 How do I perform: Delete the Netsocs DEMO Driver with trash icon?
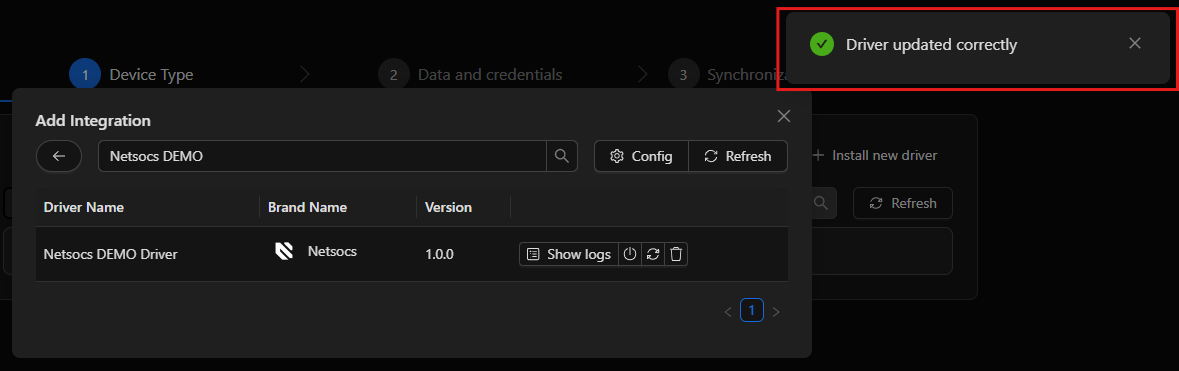676,254
